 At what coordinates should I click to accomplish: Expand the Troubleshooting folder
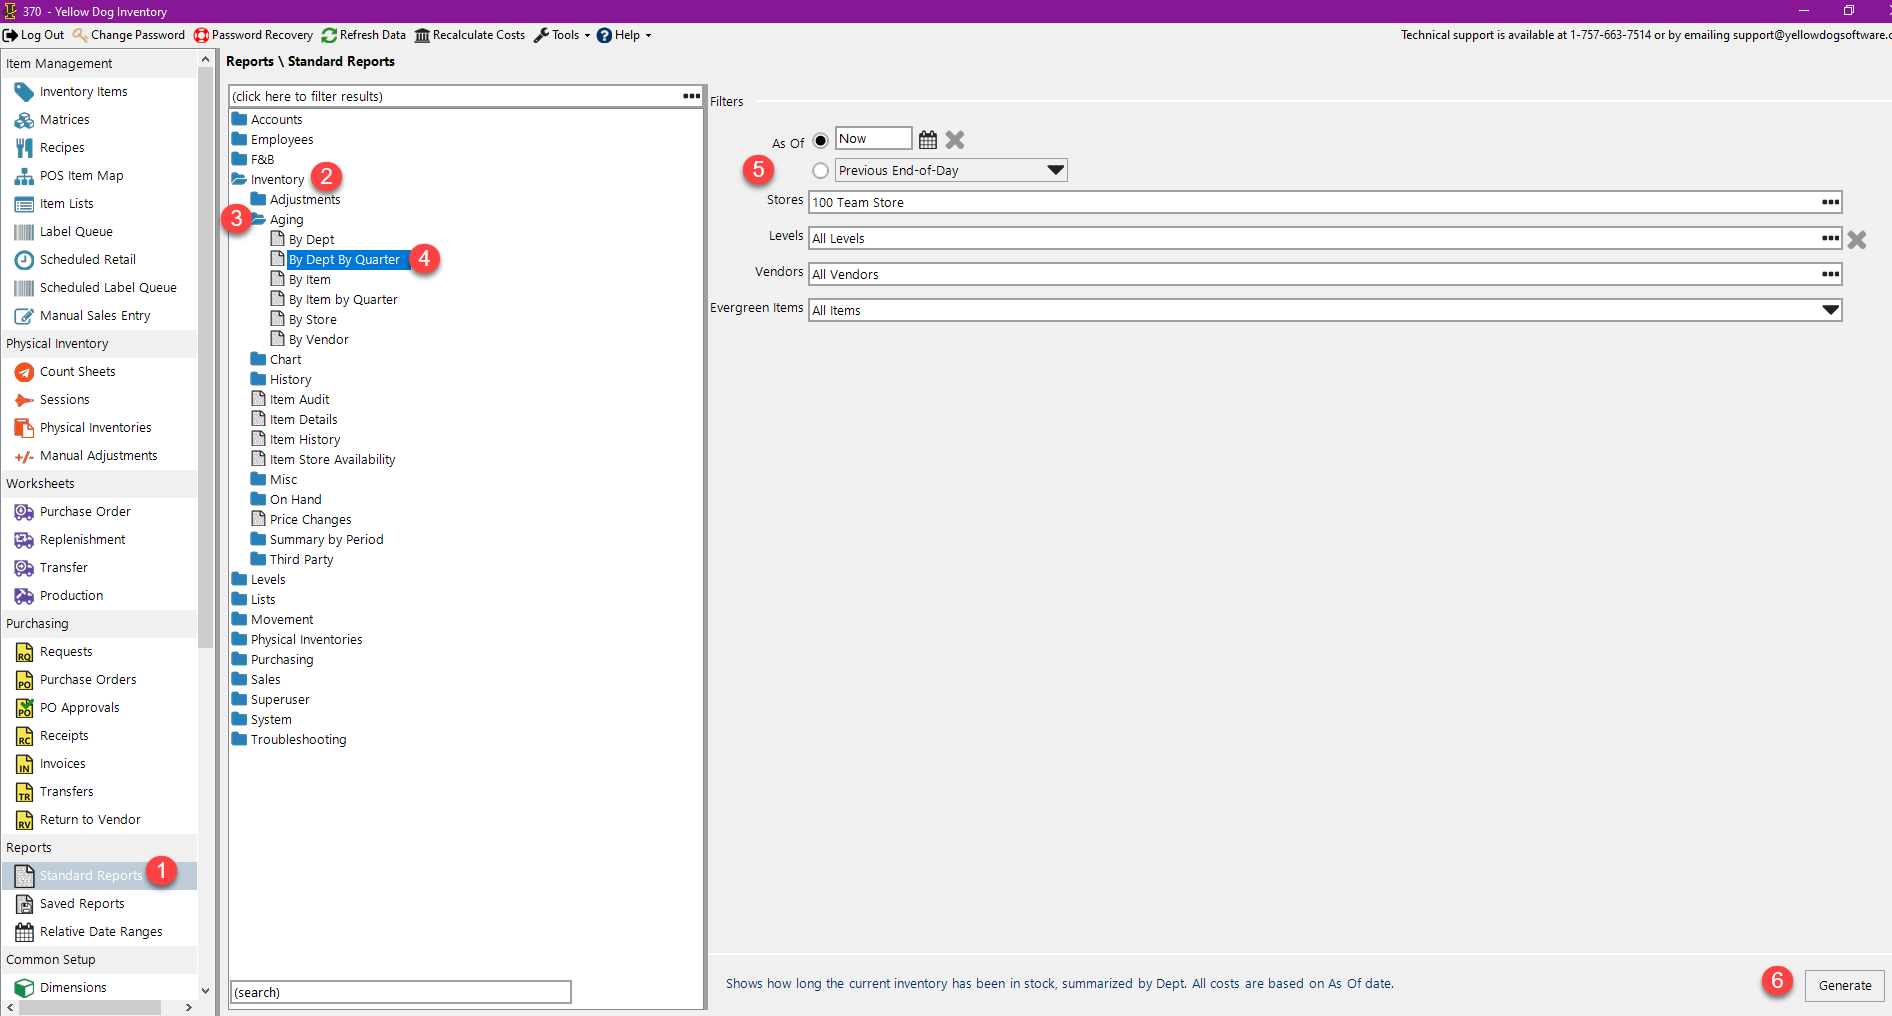[x=239, y=739]
